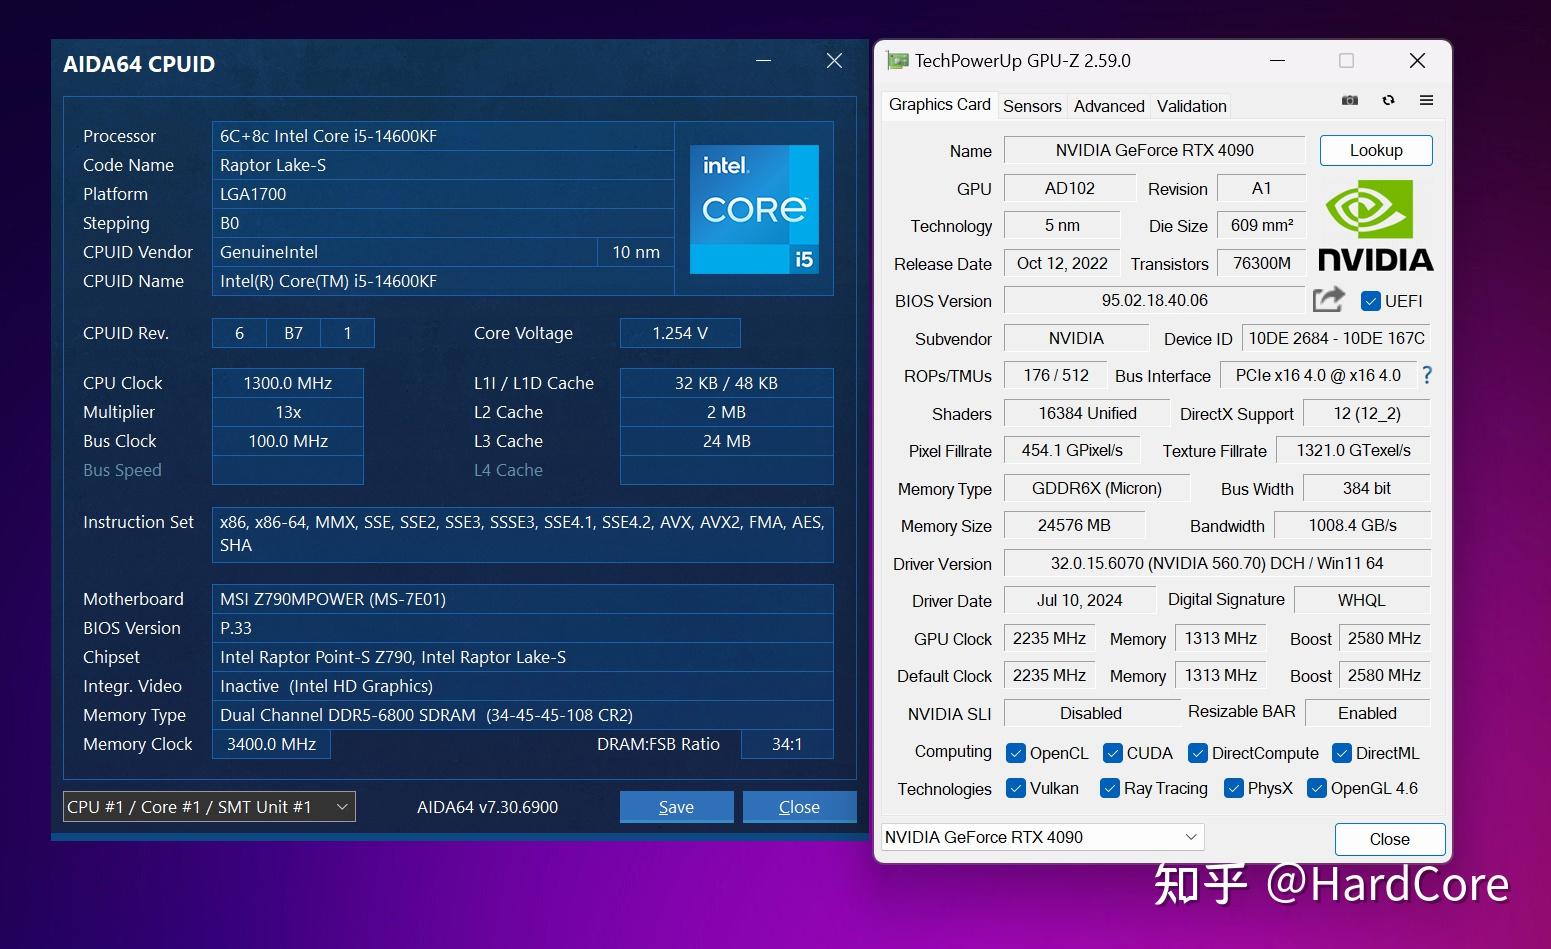Toggle the Ray Tracing checkbox
Screen dimensions: 1551x949
1109,788
